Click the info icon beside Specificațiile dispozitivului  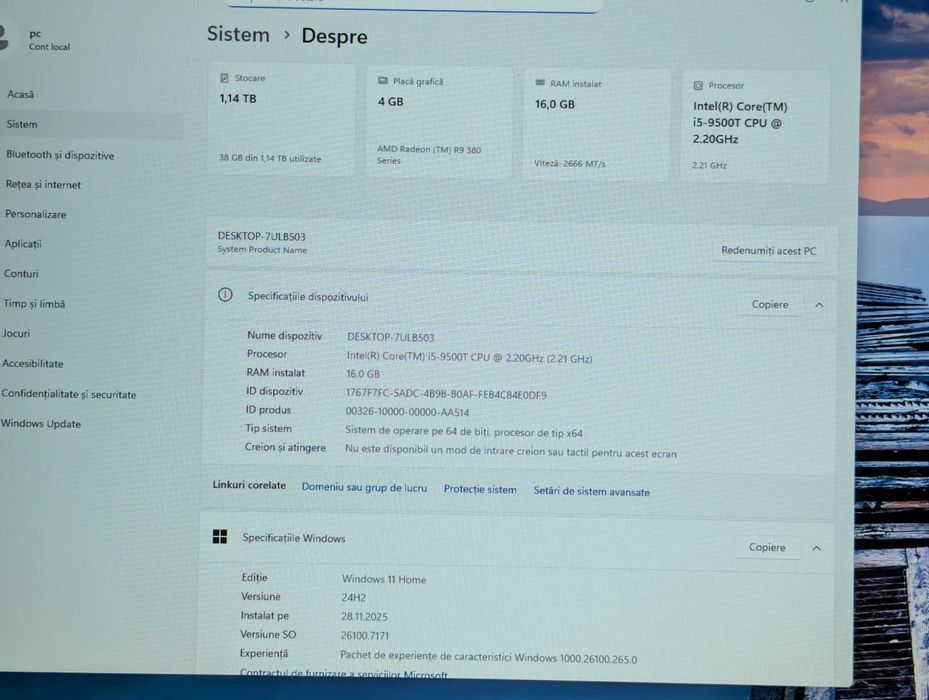225,295
